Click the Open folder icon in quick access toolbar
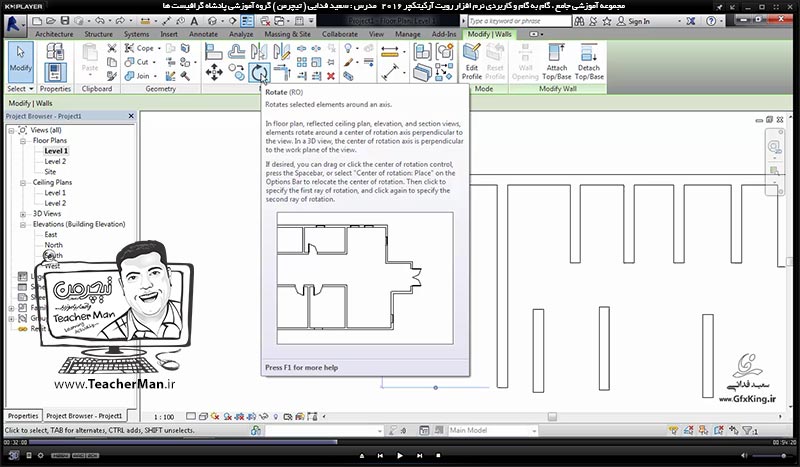800x467 pixels. [51, 21]
